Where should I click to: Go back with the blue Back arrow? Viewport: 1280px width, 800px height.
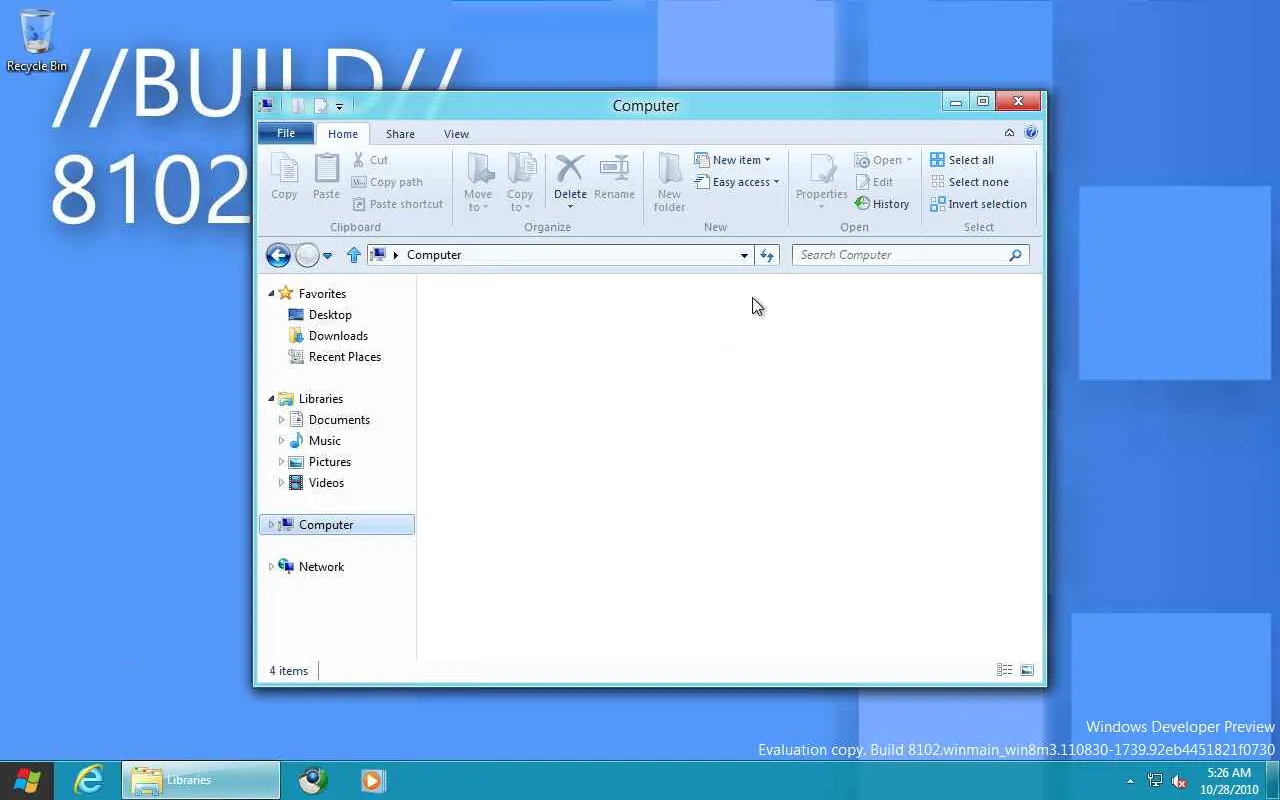(278, 255)
